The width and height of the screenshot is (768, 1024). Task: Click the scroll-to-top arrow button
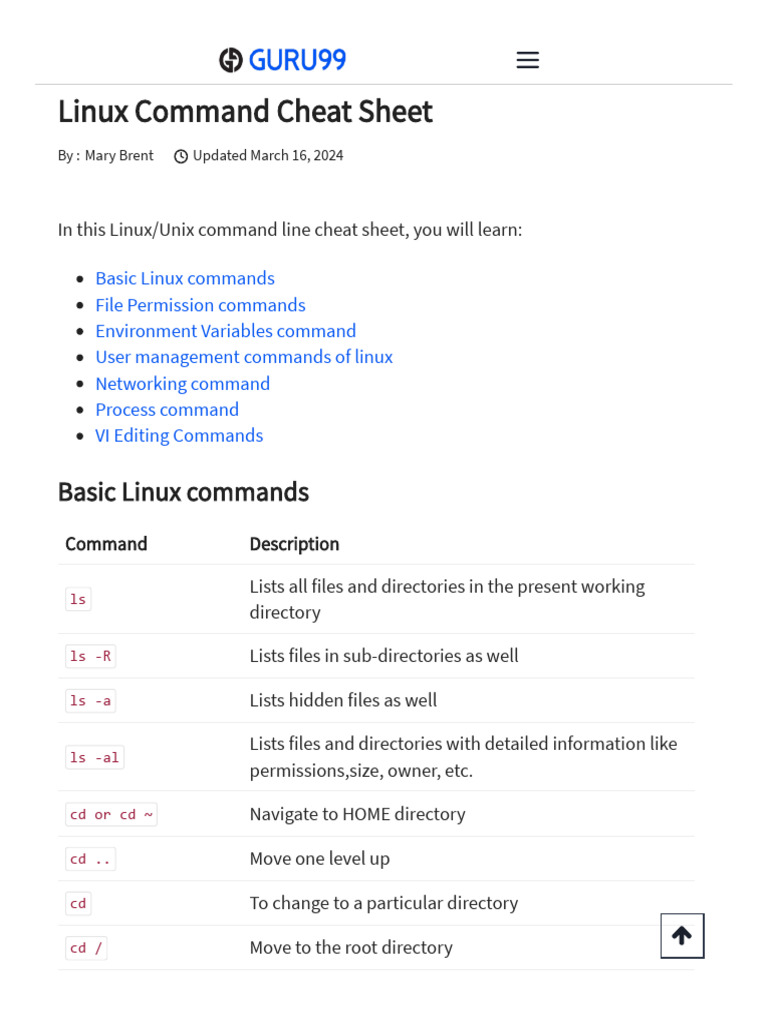[x=682, y=936]
